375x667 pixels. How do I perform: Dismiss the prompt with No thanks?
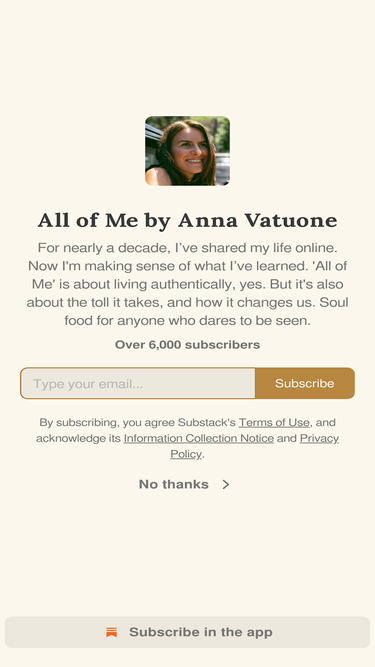click(184, 485)
